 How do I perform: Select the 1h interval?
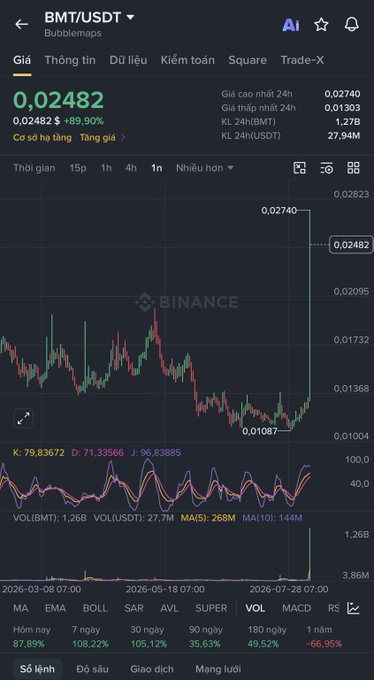106,168
